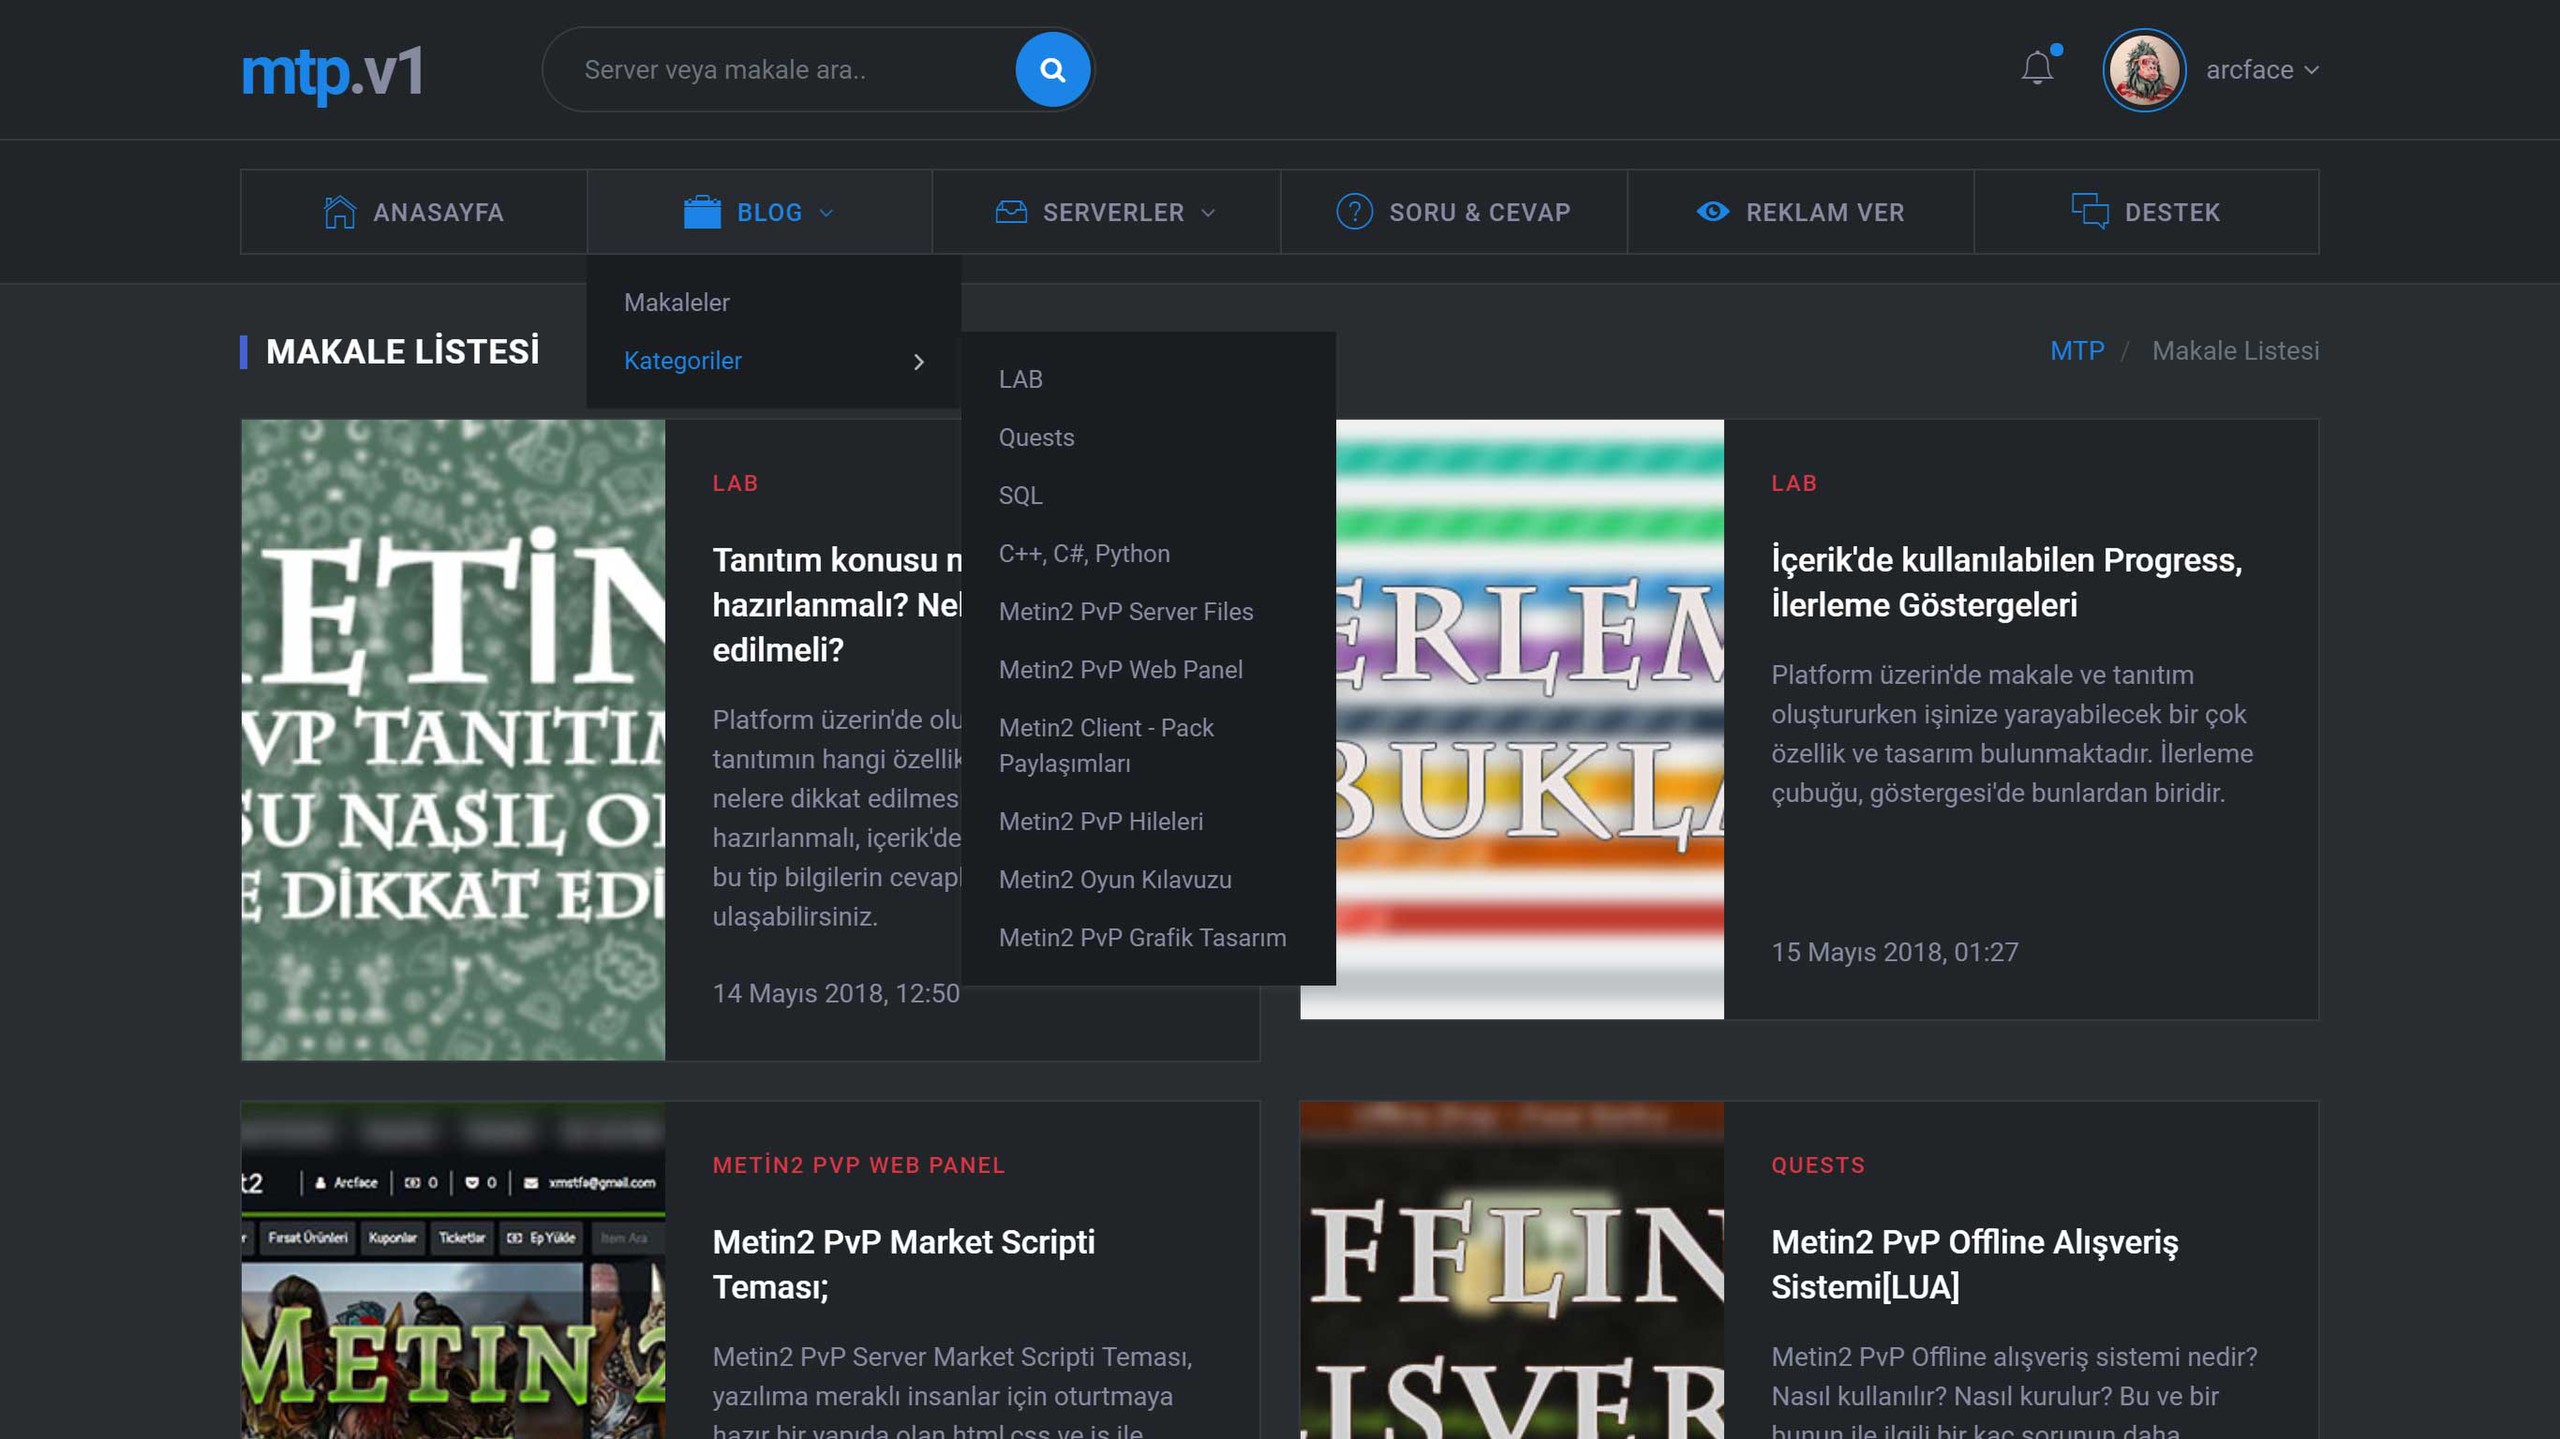Click the LAB tag on Tanıtım konusu article
Viewport: 2560px width, 1439px height.
(x=735, y=483)
